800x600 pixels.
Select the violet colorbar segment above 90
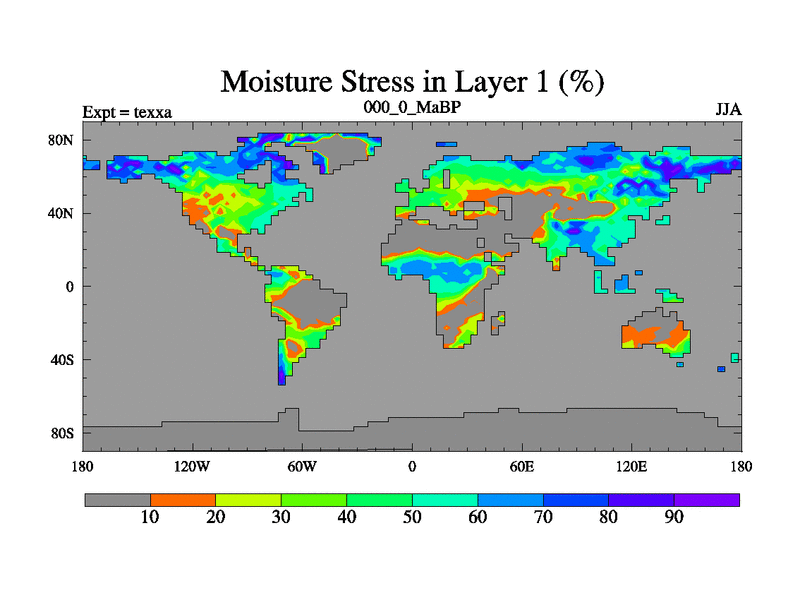[707, 499]
